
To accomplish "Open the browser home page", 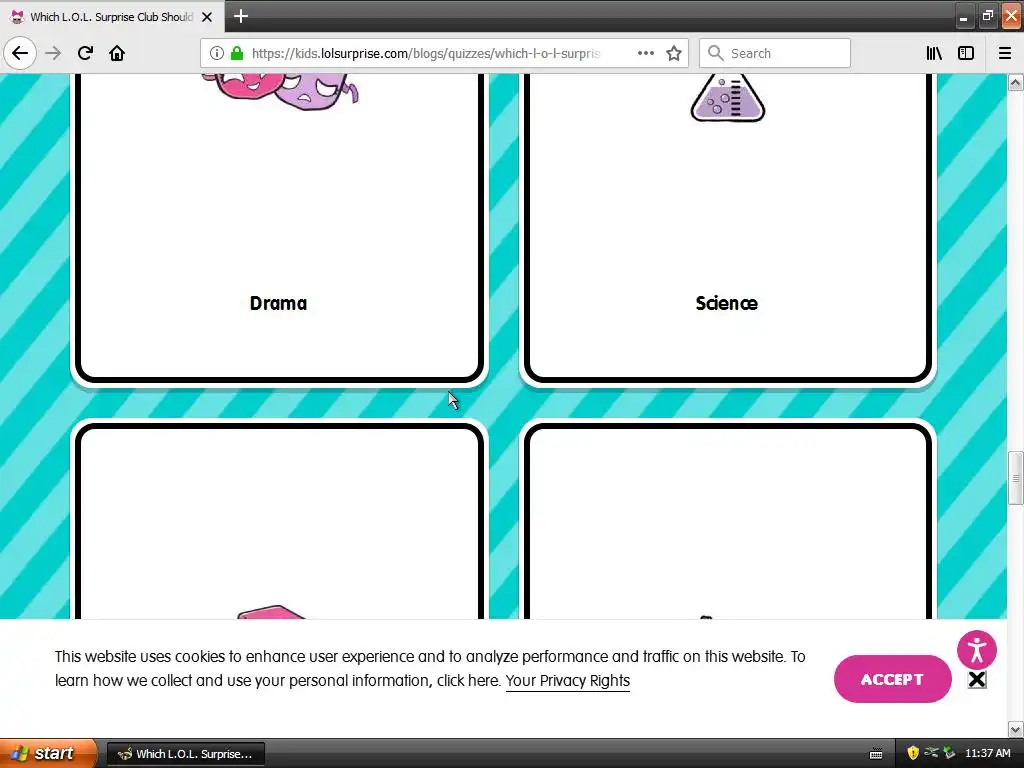I will click(117, 53).
